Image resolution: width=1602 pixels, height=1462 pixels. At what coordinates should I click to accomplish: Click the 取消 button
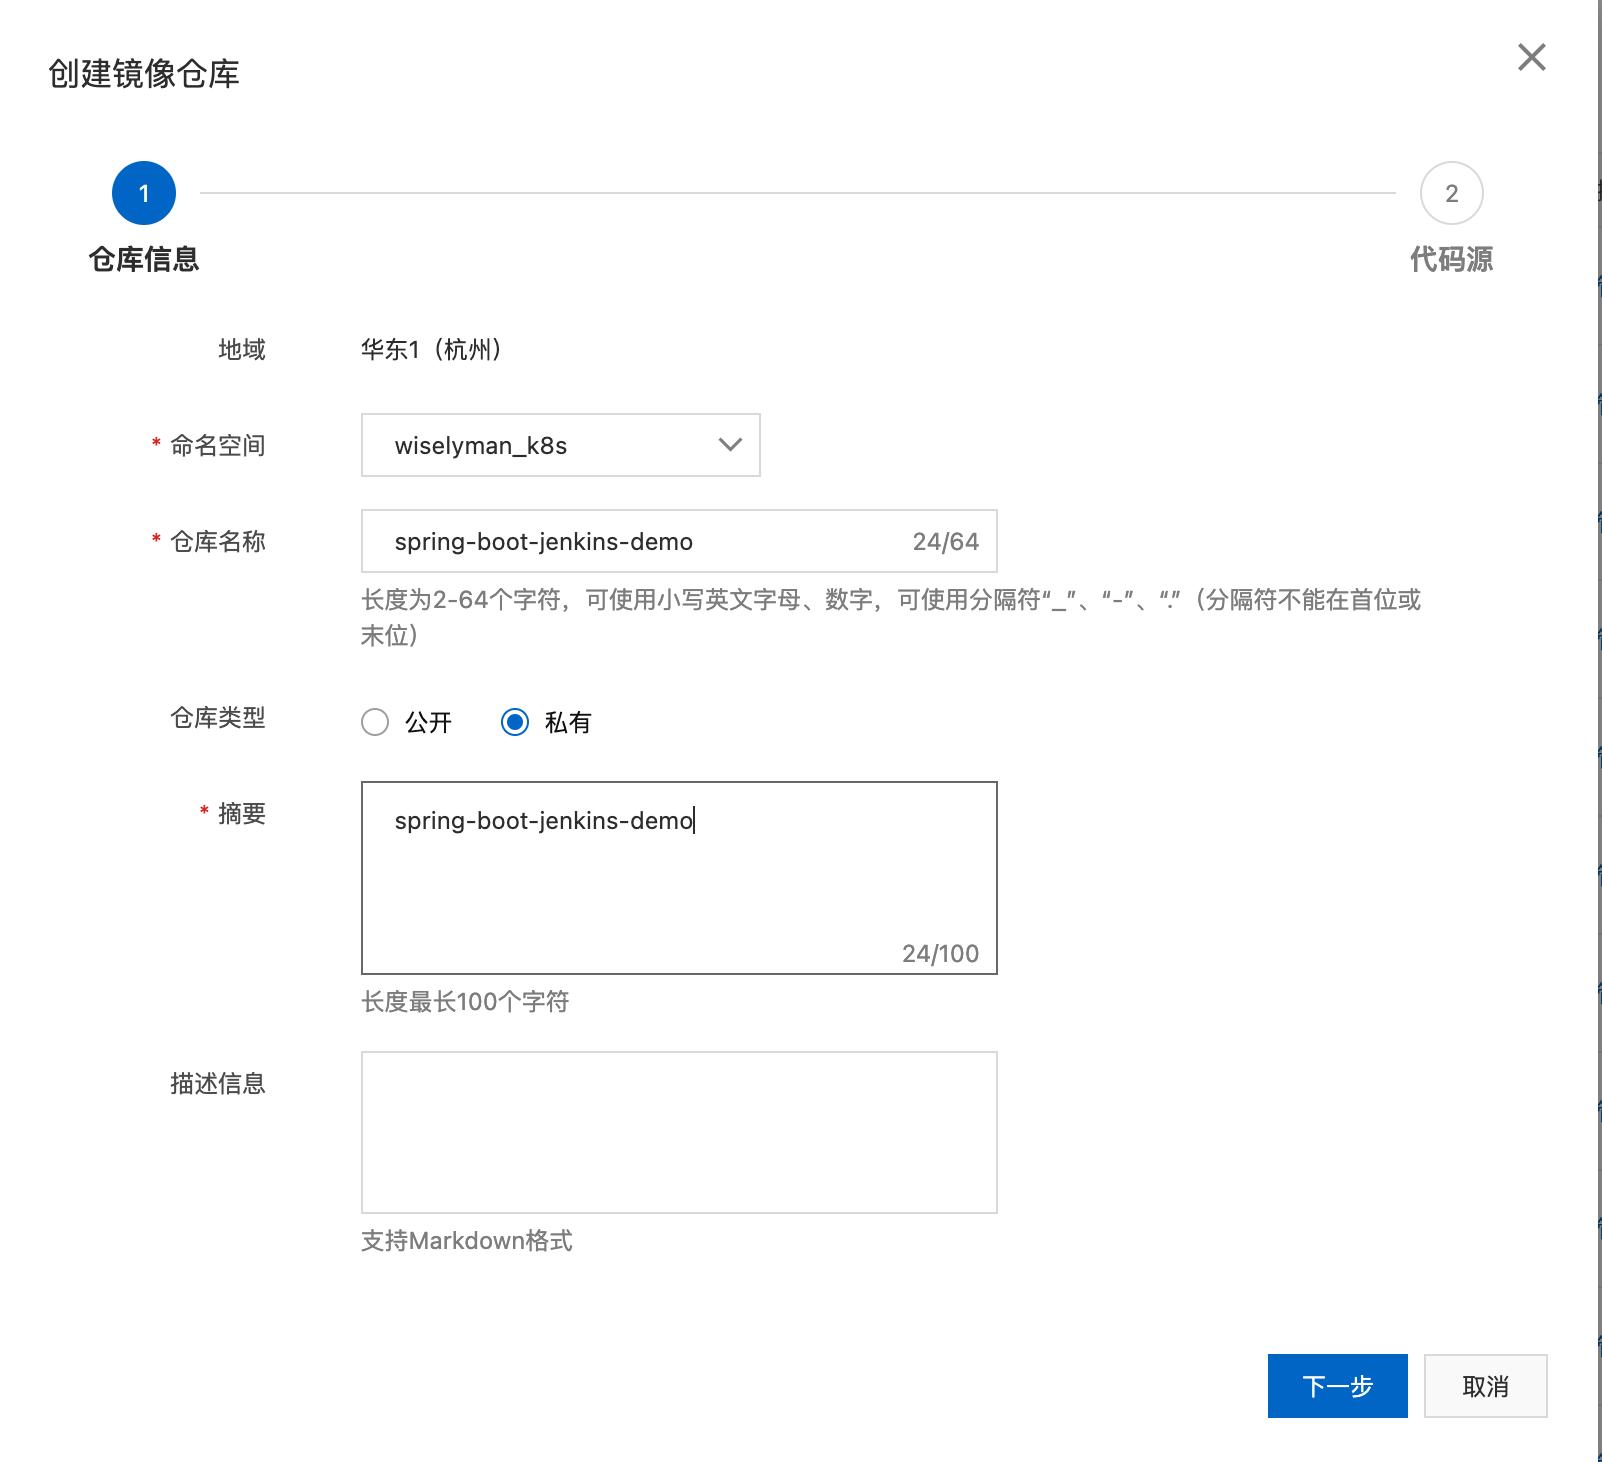pyautogui.click(x=1484, y=1386)
